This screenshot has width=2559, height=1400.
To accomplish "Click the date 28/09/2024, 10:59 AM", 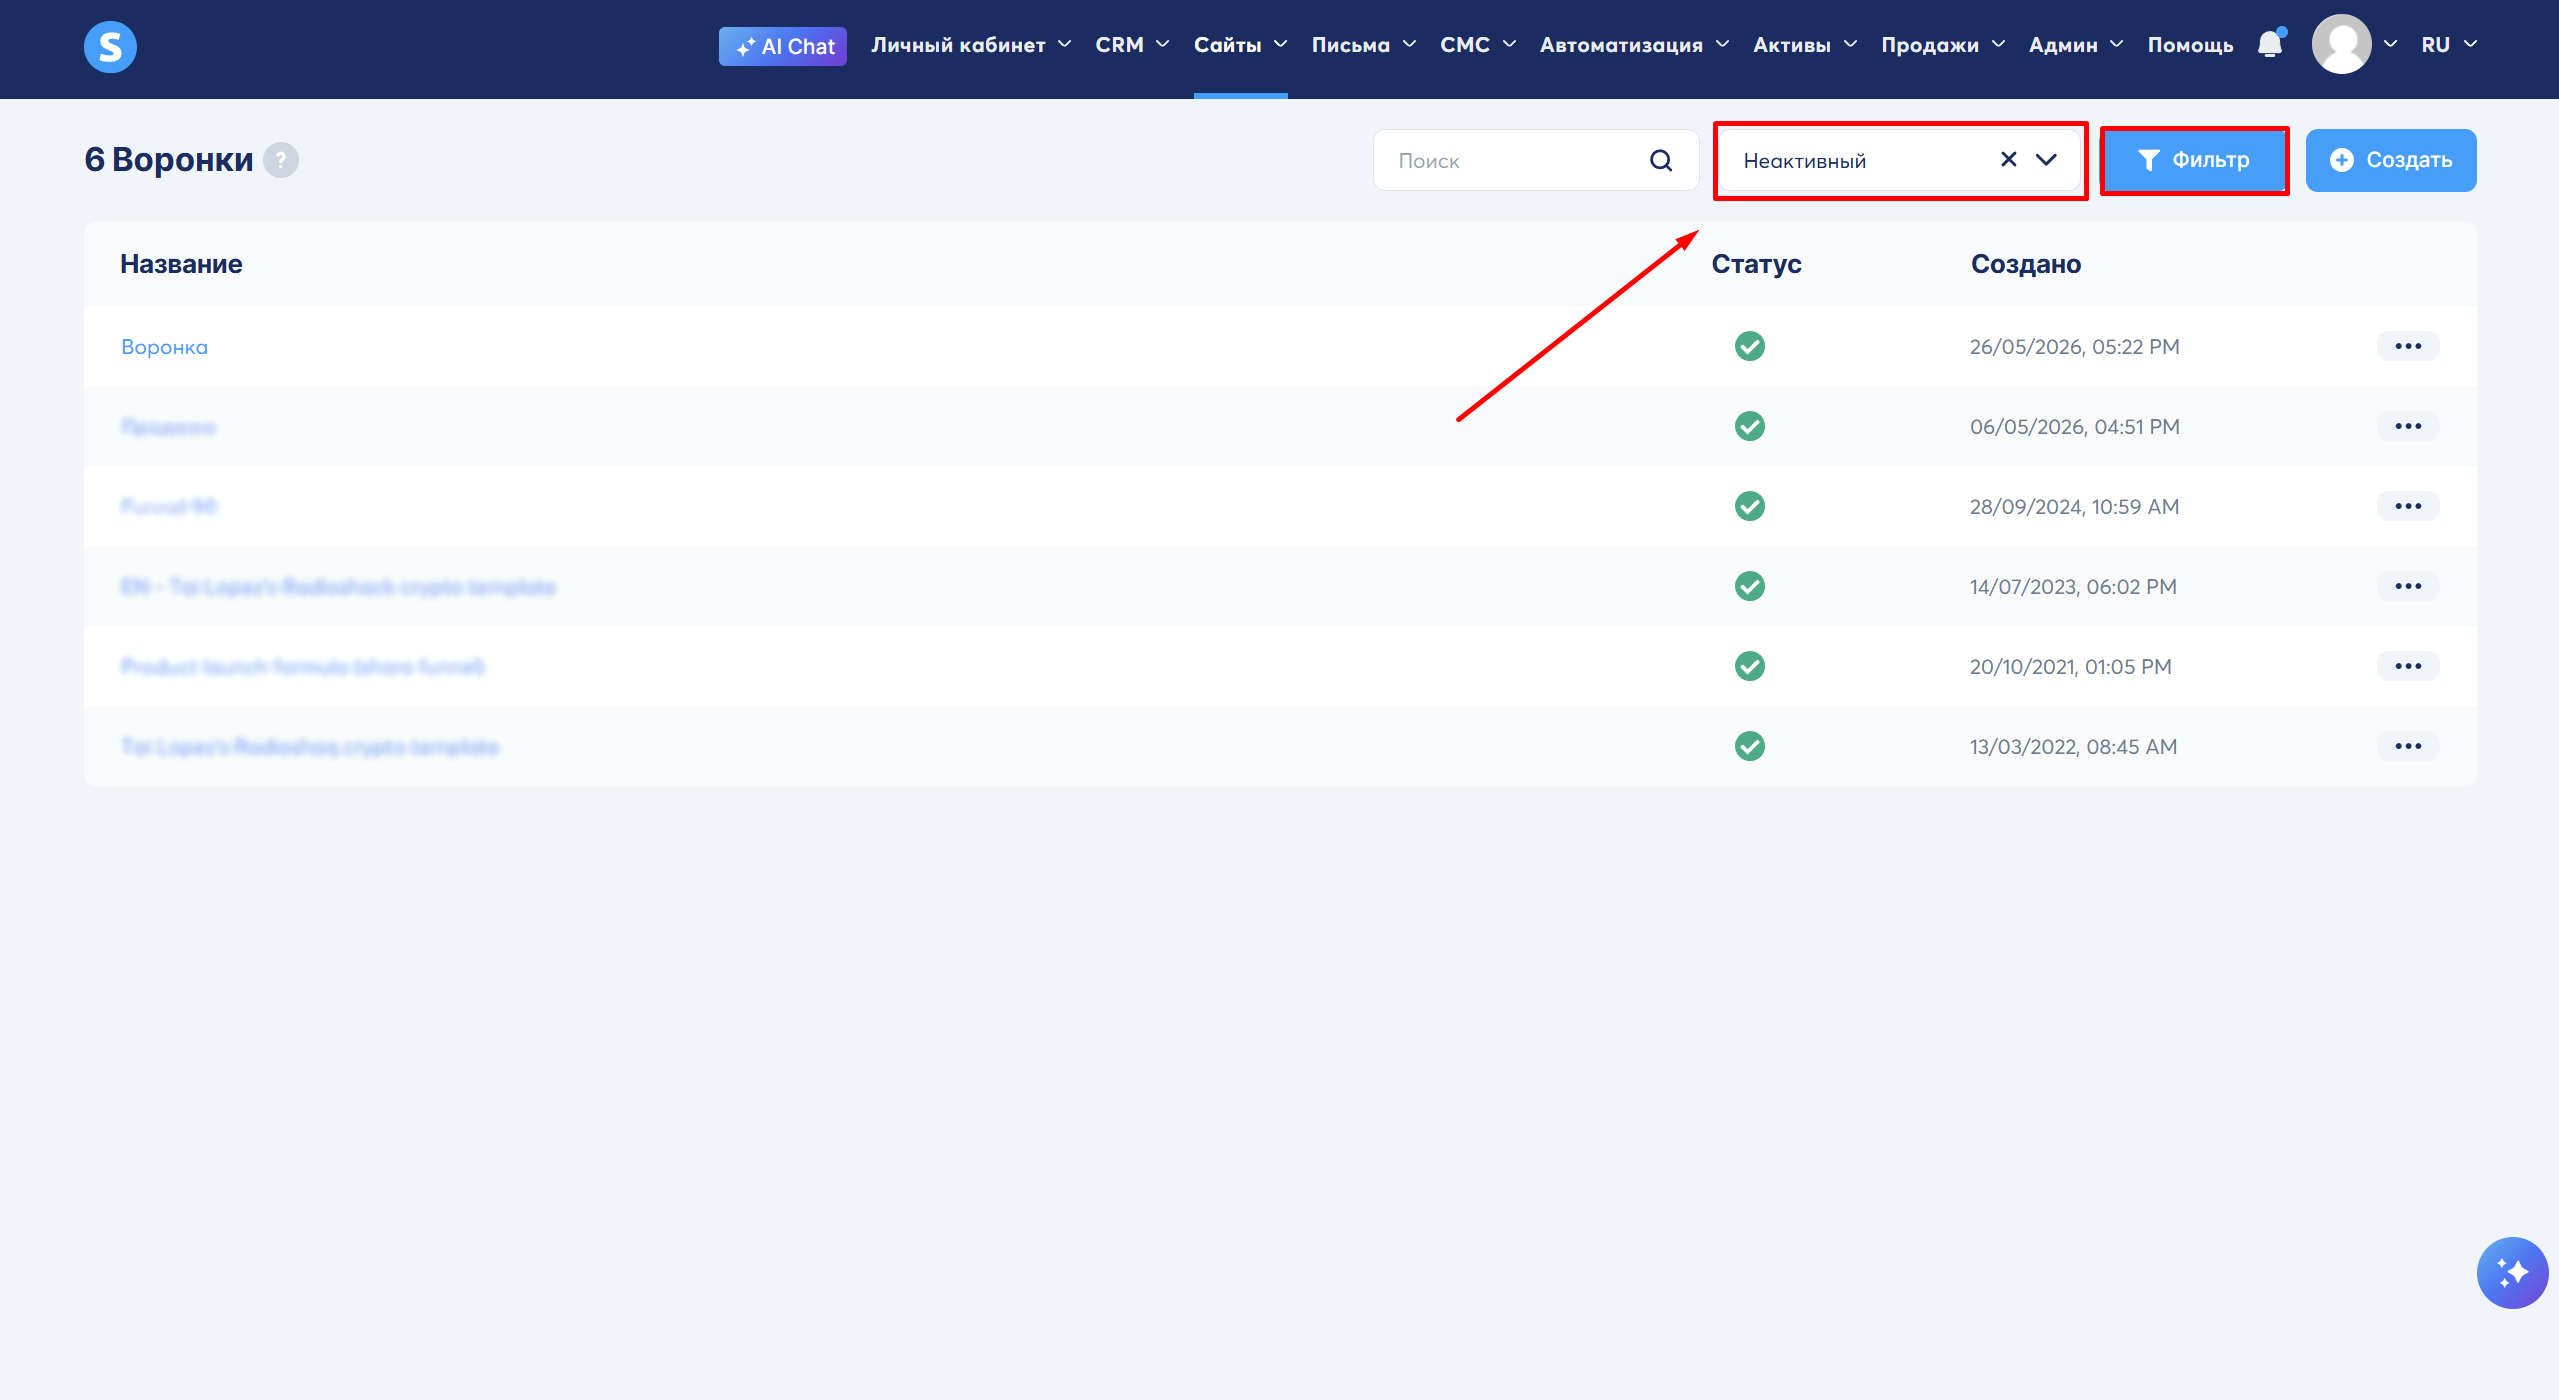I will [2074, 507].
